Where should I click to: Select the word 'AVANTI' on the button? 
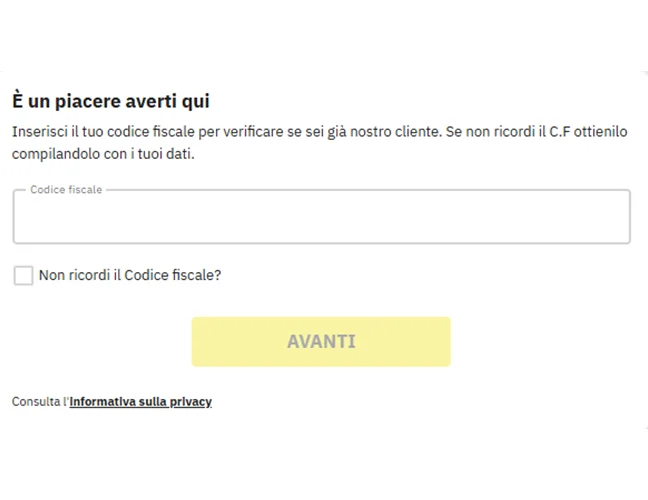pyautogui.click(x=321, y=342)
